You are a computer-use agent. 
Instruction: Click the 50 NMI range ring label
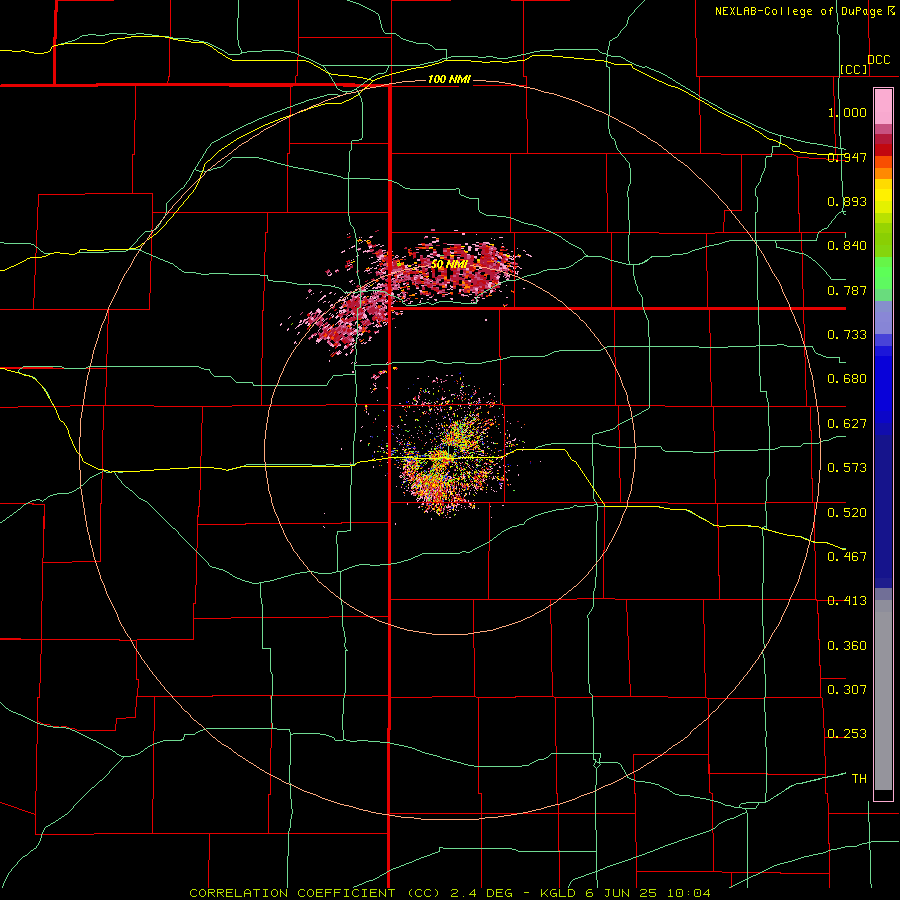coord(449,264)
